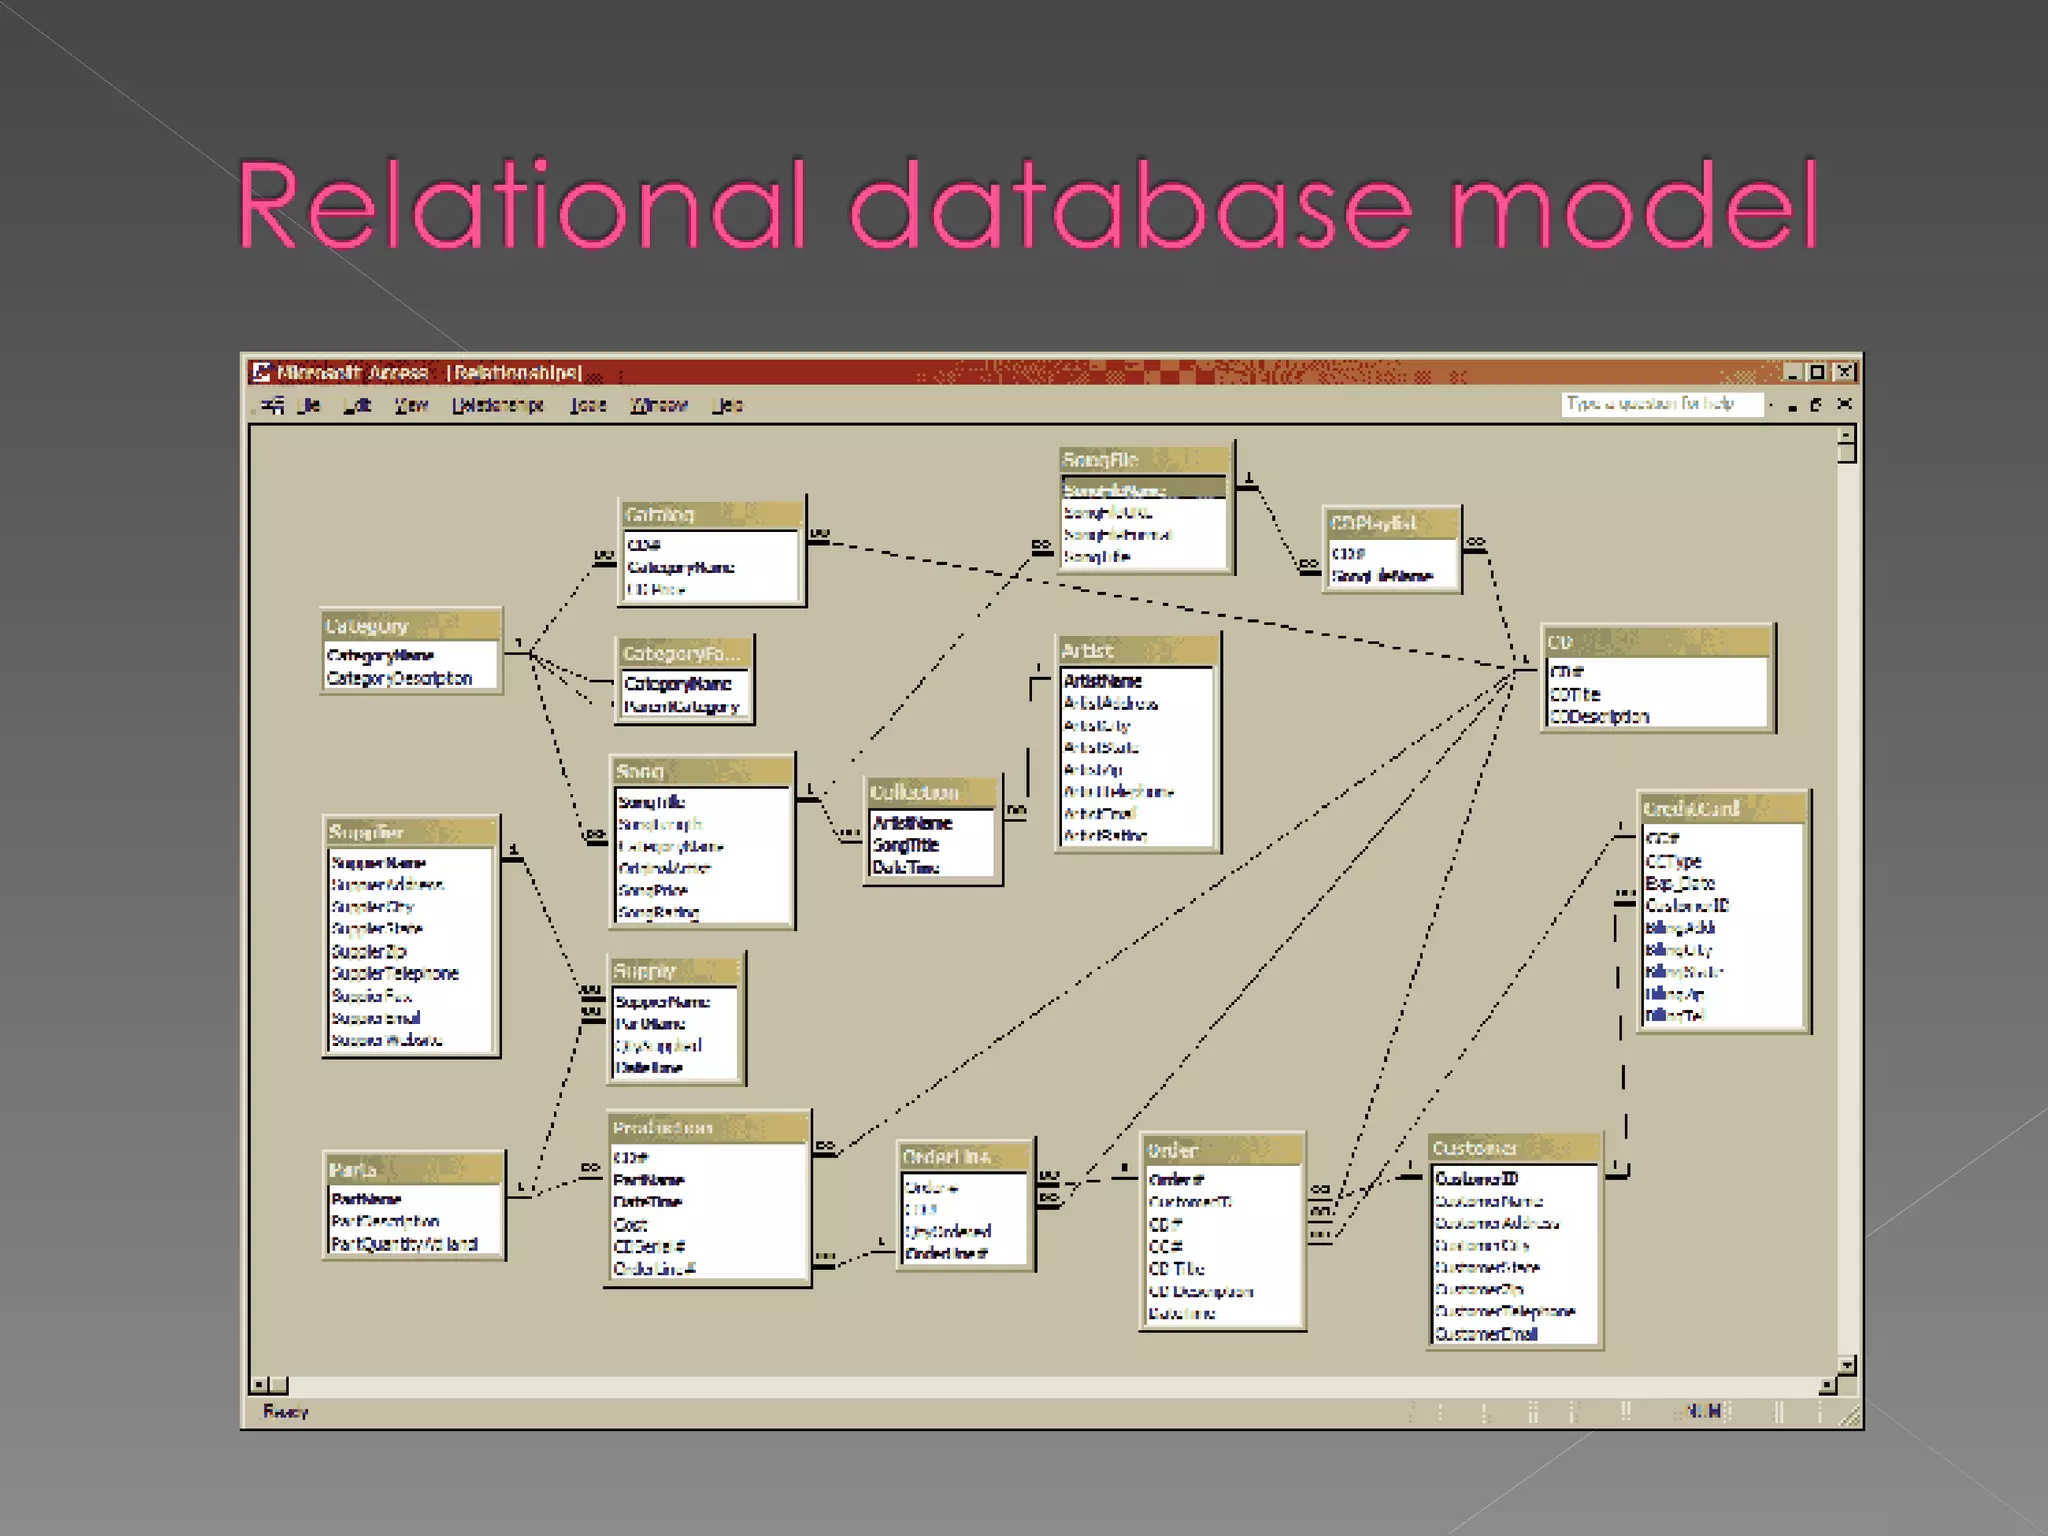Expand the help question dropdown arrow
2048x1536 pixels.
click(1771, 405)
